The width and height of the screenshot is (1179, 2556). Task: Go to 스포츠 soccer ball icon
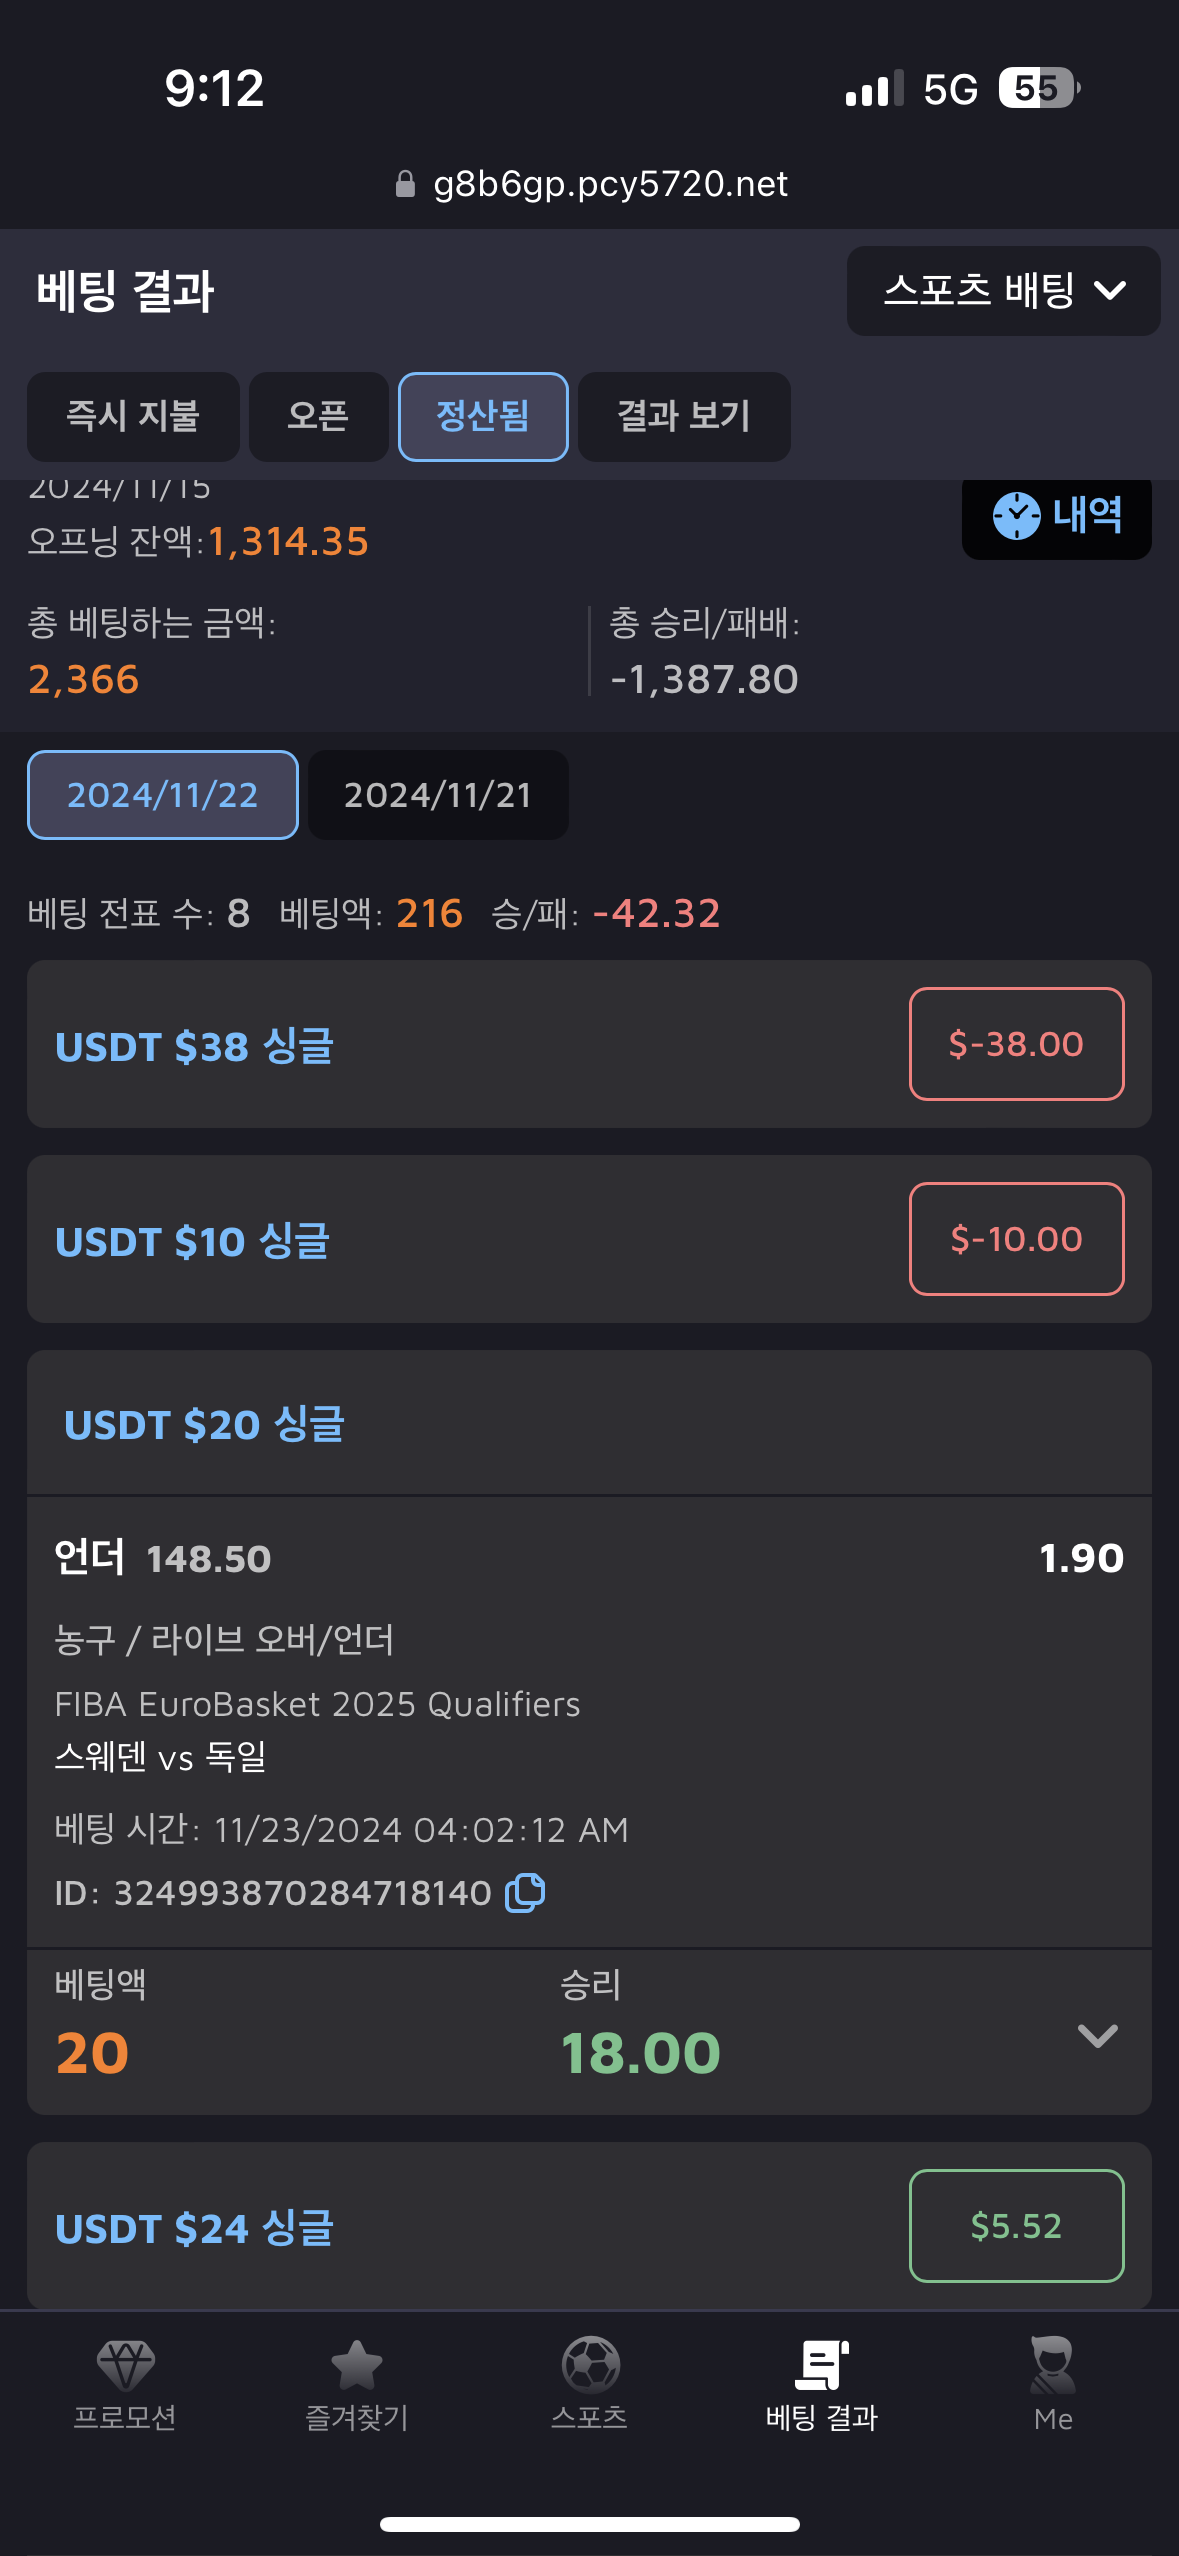click(x=590, y=2365)
